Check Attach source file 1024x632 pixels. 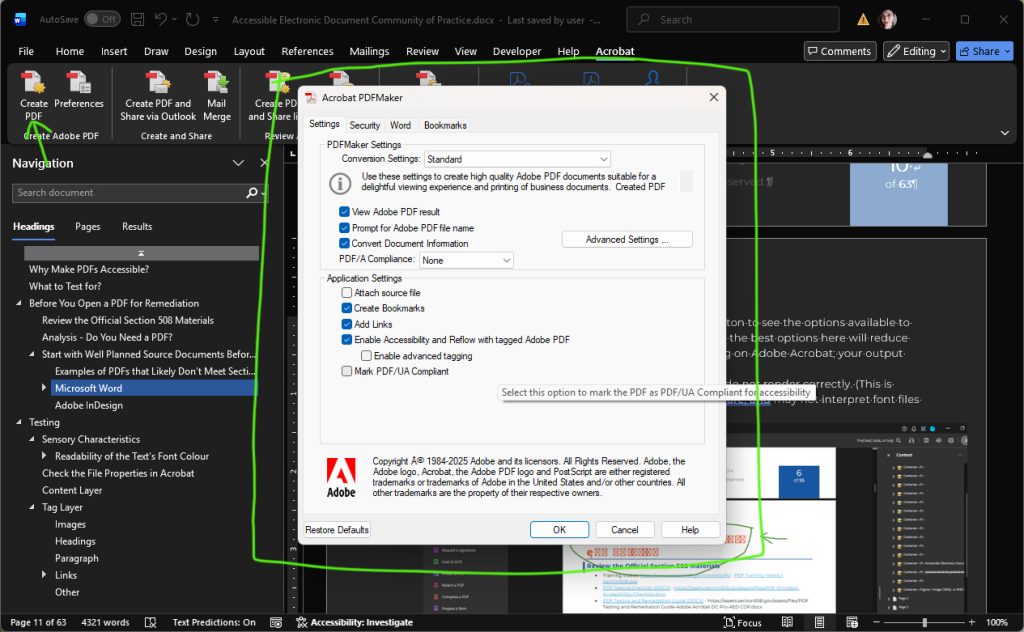[x=347, y=292]
